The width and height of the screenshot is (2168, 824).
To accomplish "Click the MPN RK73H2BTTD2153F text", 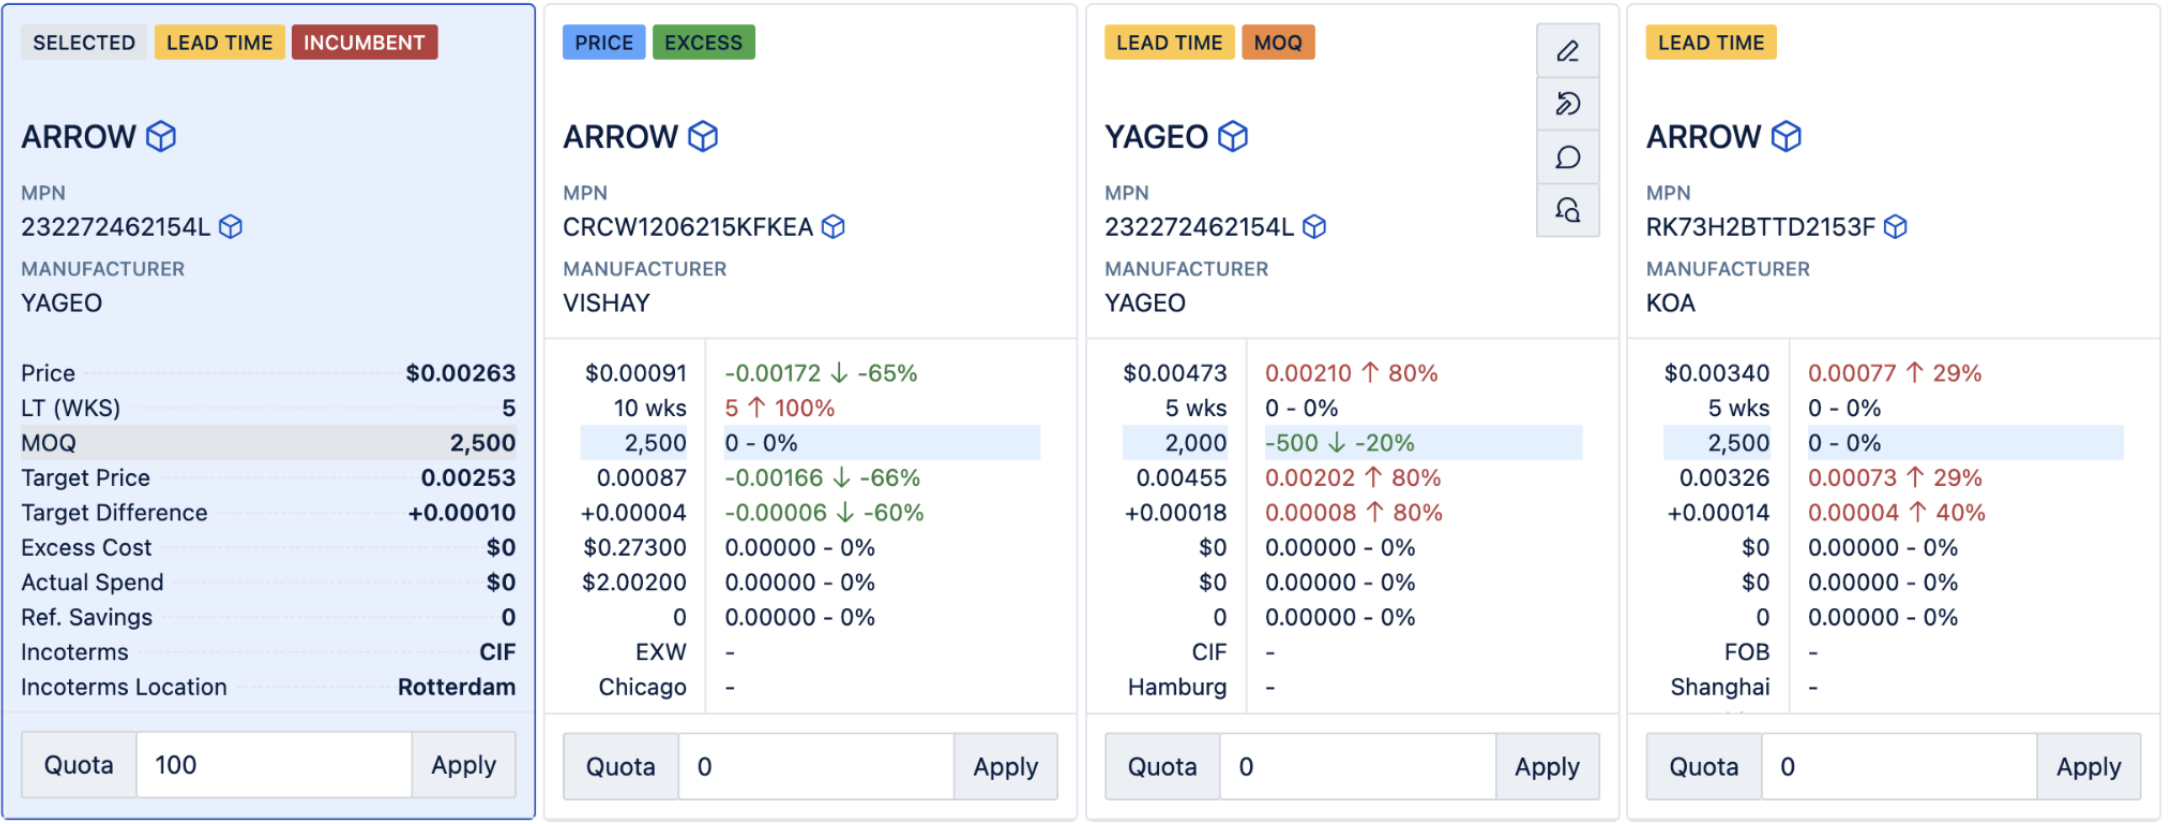I will tap(1761, 227).
